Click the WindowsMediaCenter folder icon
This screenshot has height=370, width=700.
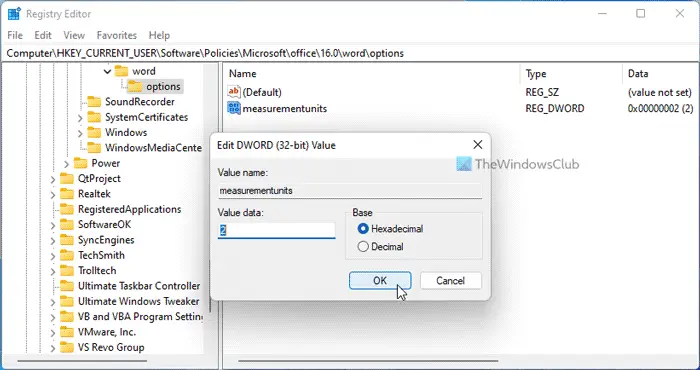94,148
